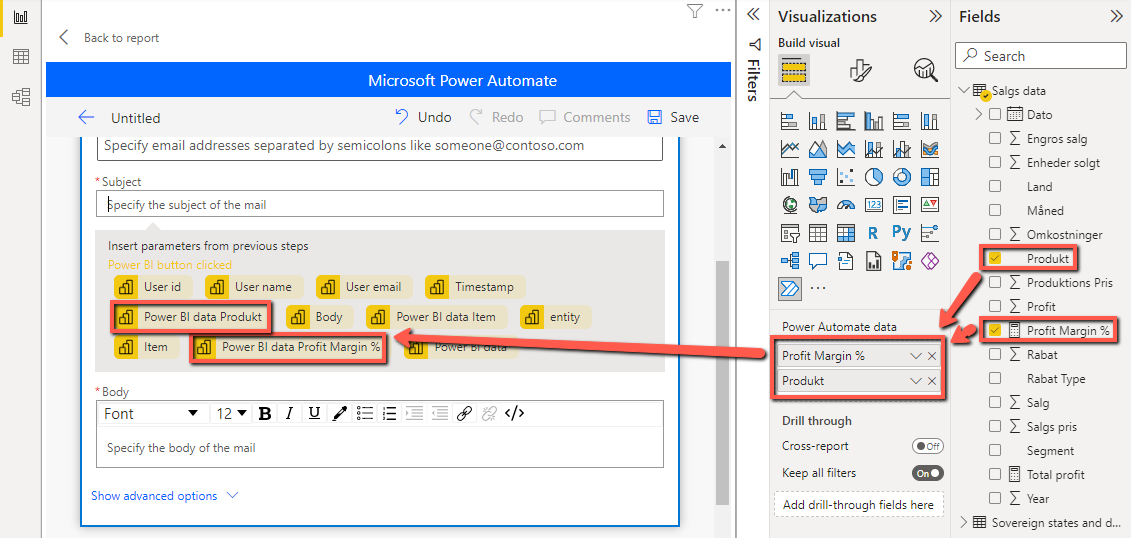Open the font size 12 dropdown

pos(232,413)
